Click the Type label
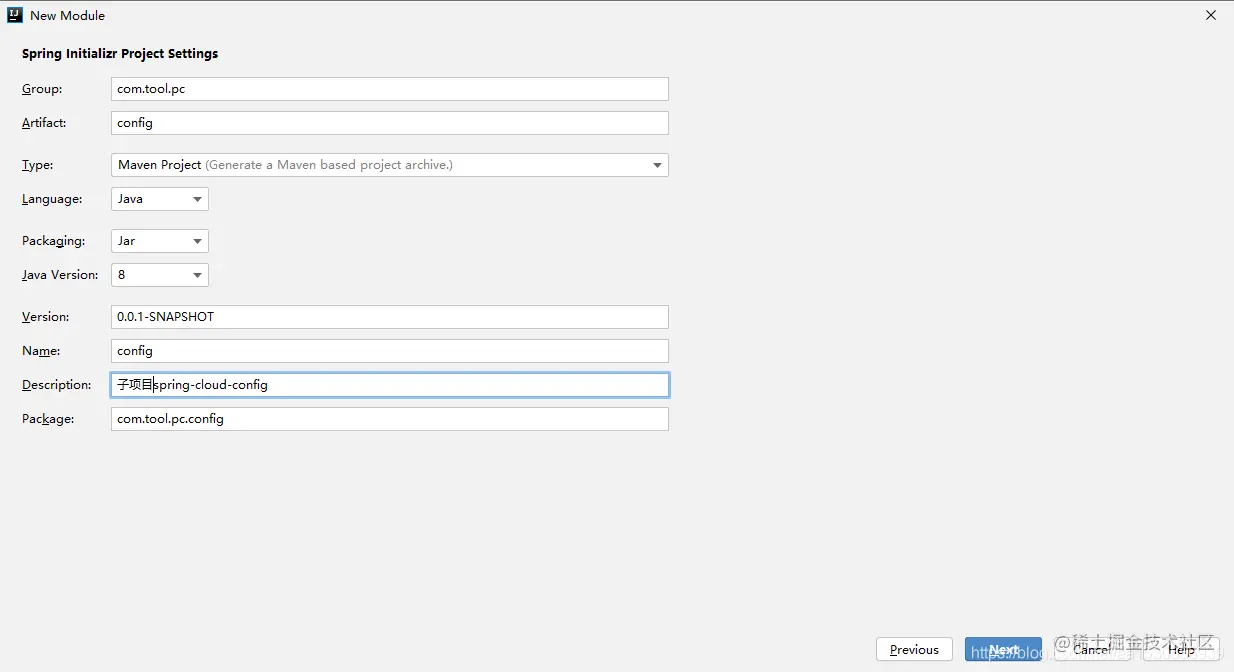The image size is (1234, 672). 38,165
